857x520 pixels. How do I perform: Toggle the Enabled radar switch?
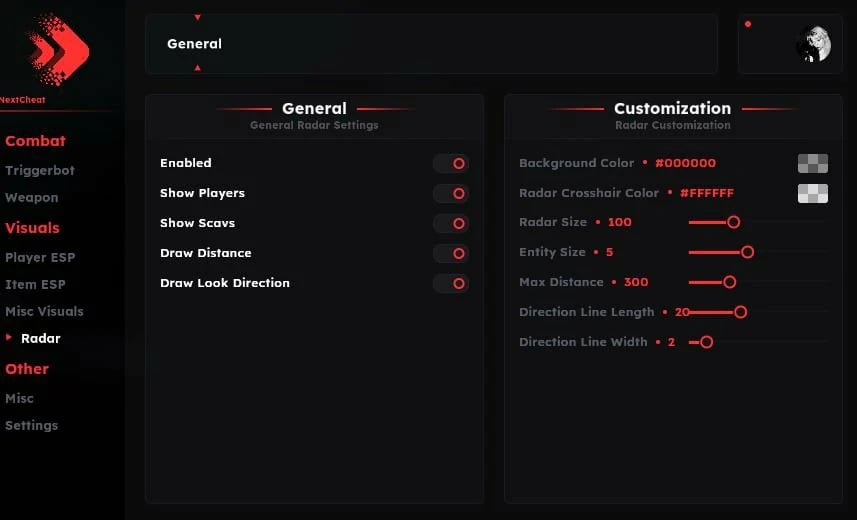[x=451, y=163]
